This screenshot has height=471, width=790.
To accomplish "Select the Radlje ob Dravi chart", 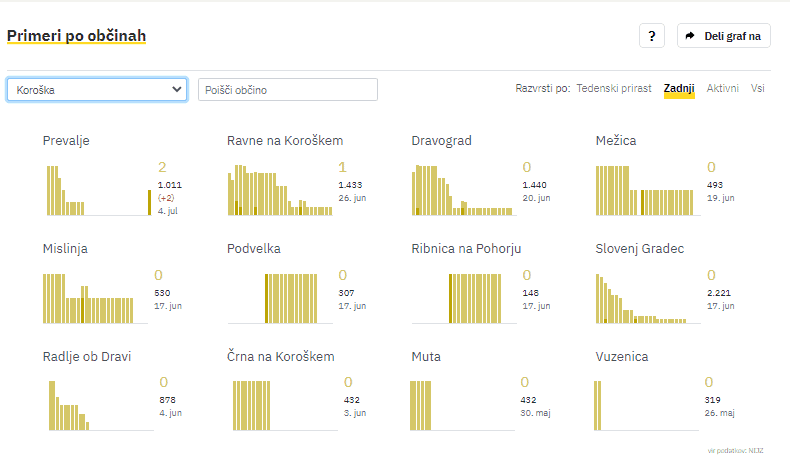I will (x=97, y=405).
